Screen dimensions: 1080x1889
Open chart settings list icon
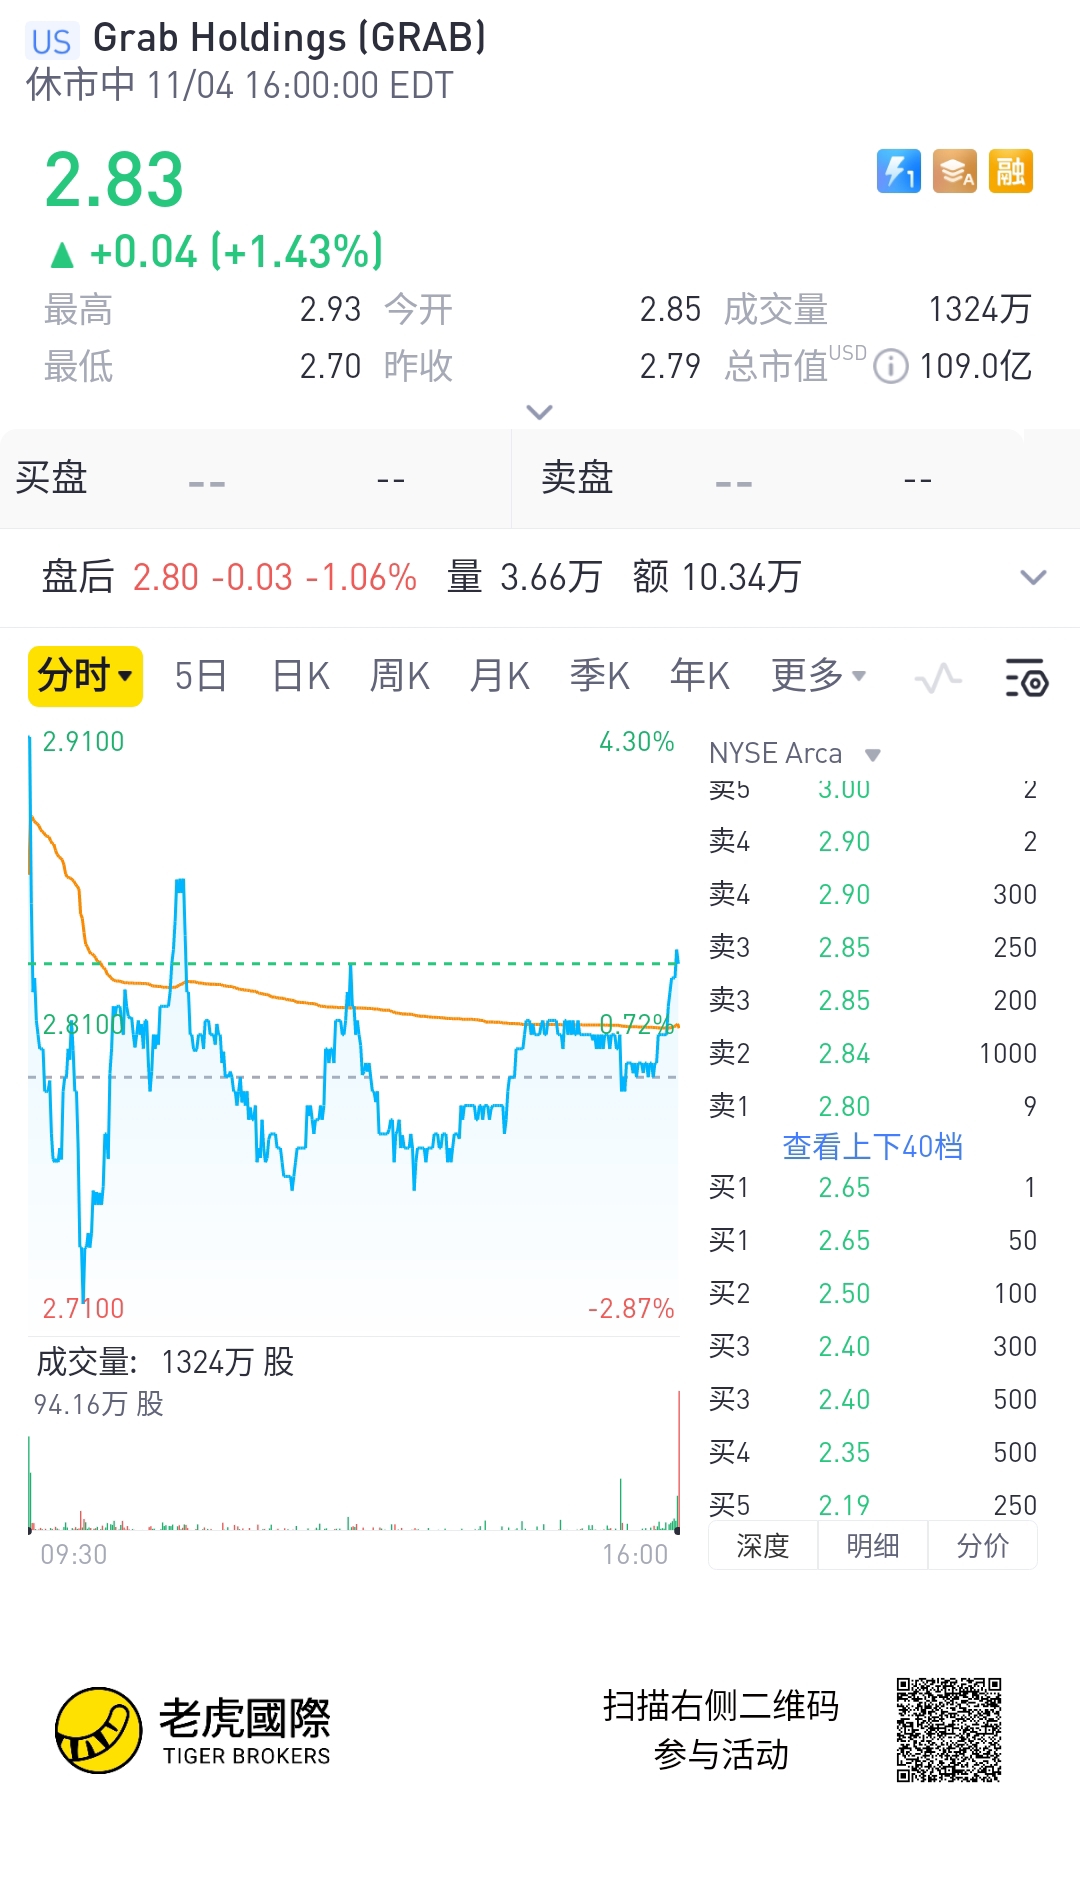coord(1026,678)
